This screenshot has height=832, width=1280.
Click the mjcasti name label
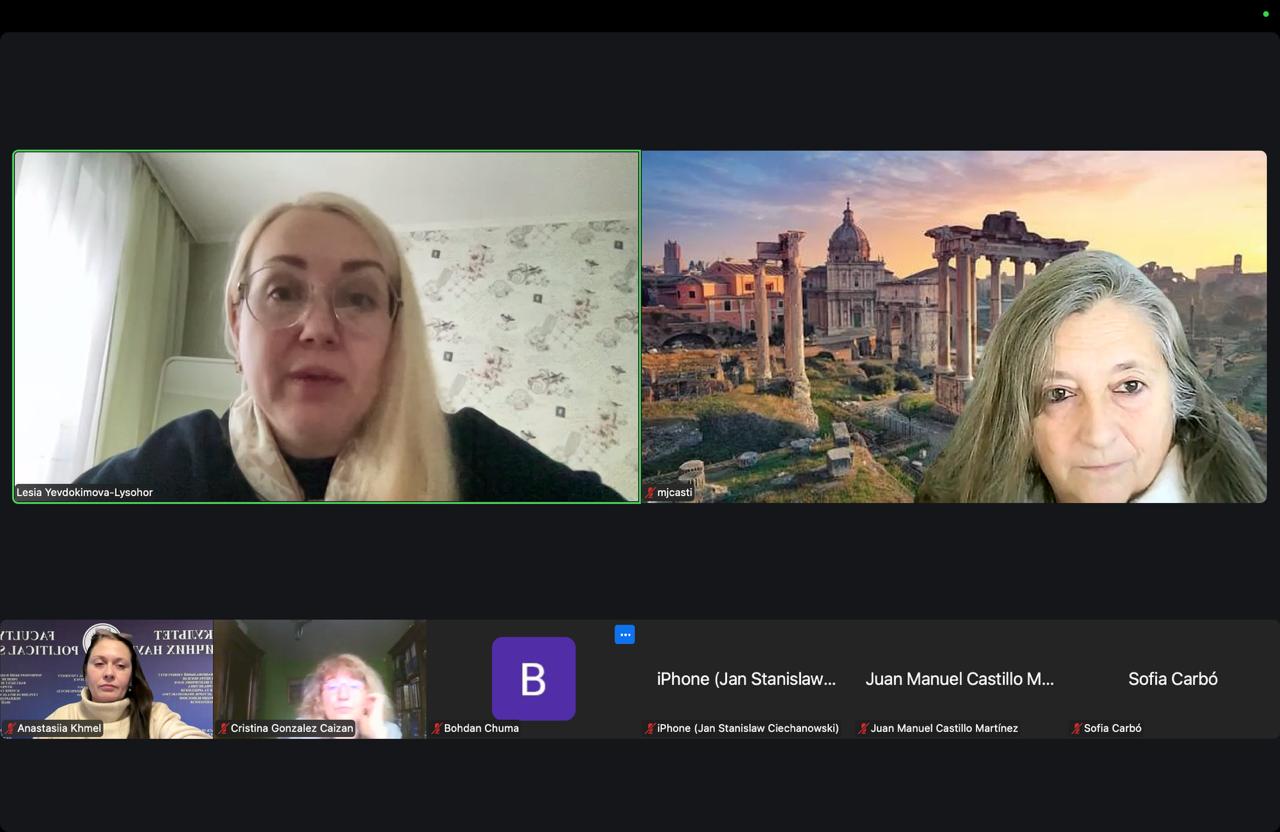click(x=675, y=493)
